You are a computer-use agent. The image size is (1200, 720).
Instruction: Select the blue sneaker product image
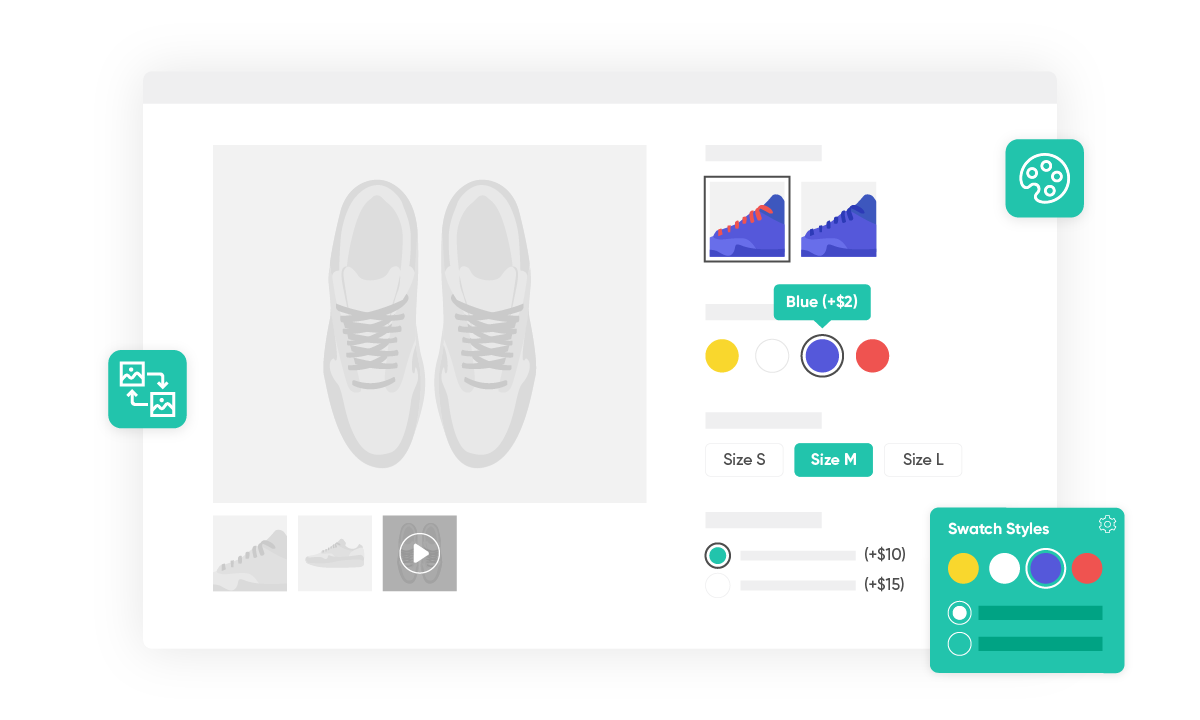coord(747,218)
